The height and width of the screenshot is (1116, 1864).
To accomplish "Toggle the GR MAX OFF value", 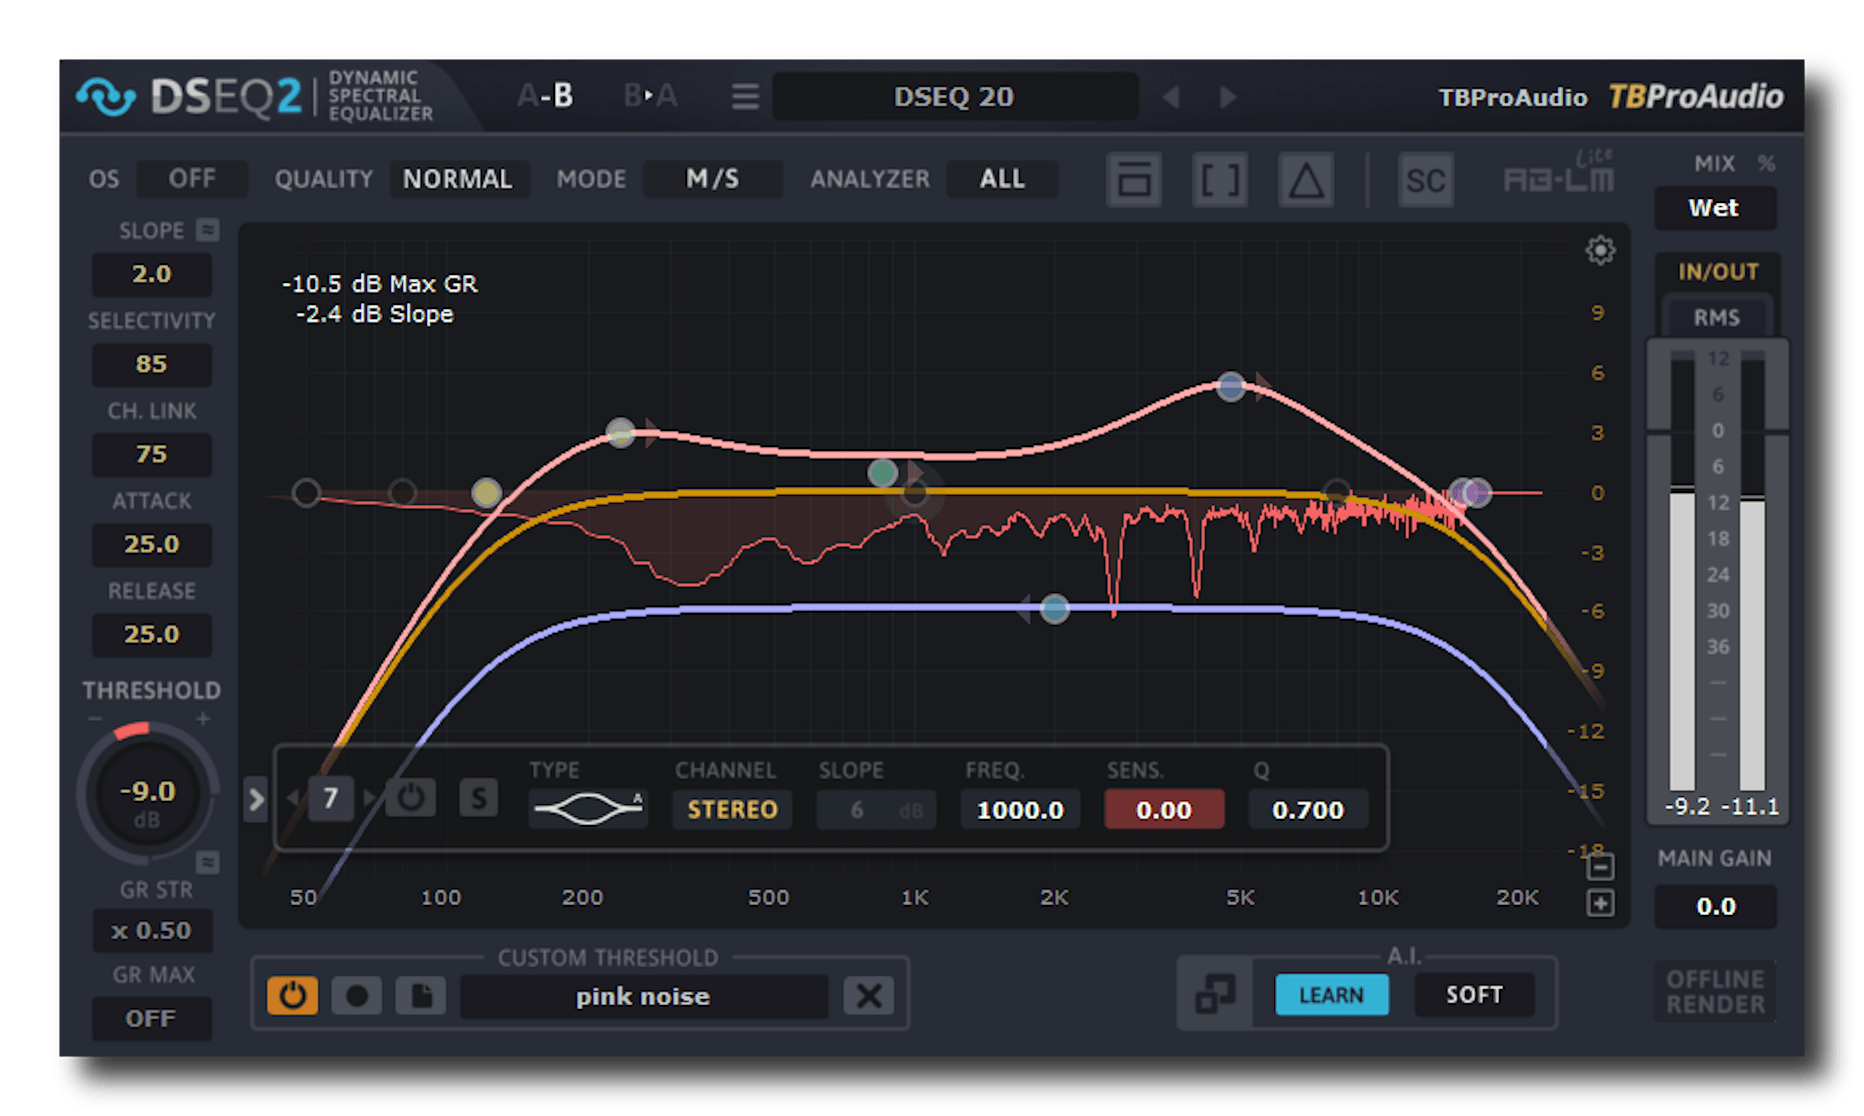I will click(151, 1019).
